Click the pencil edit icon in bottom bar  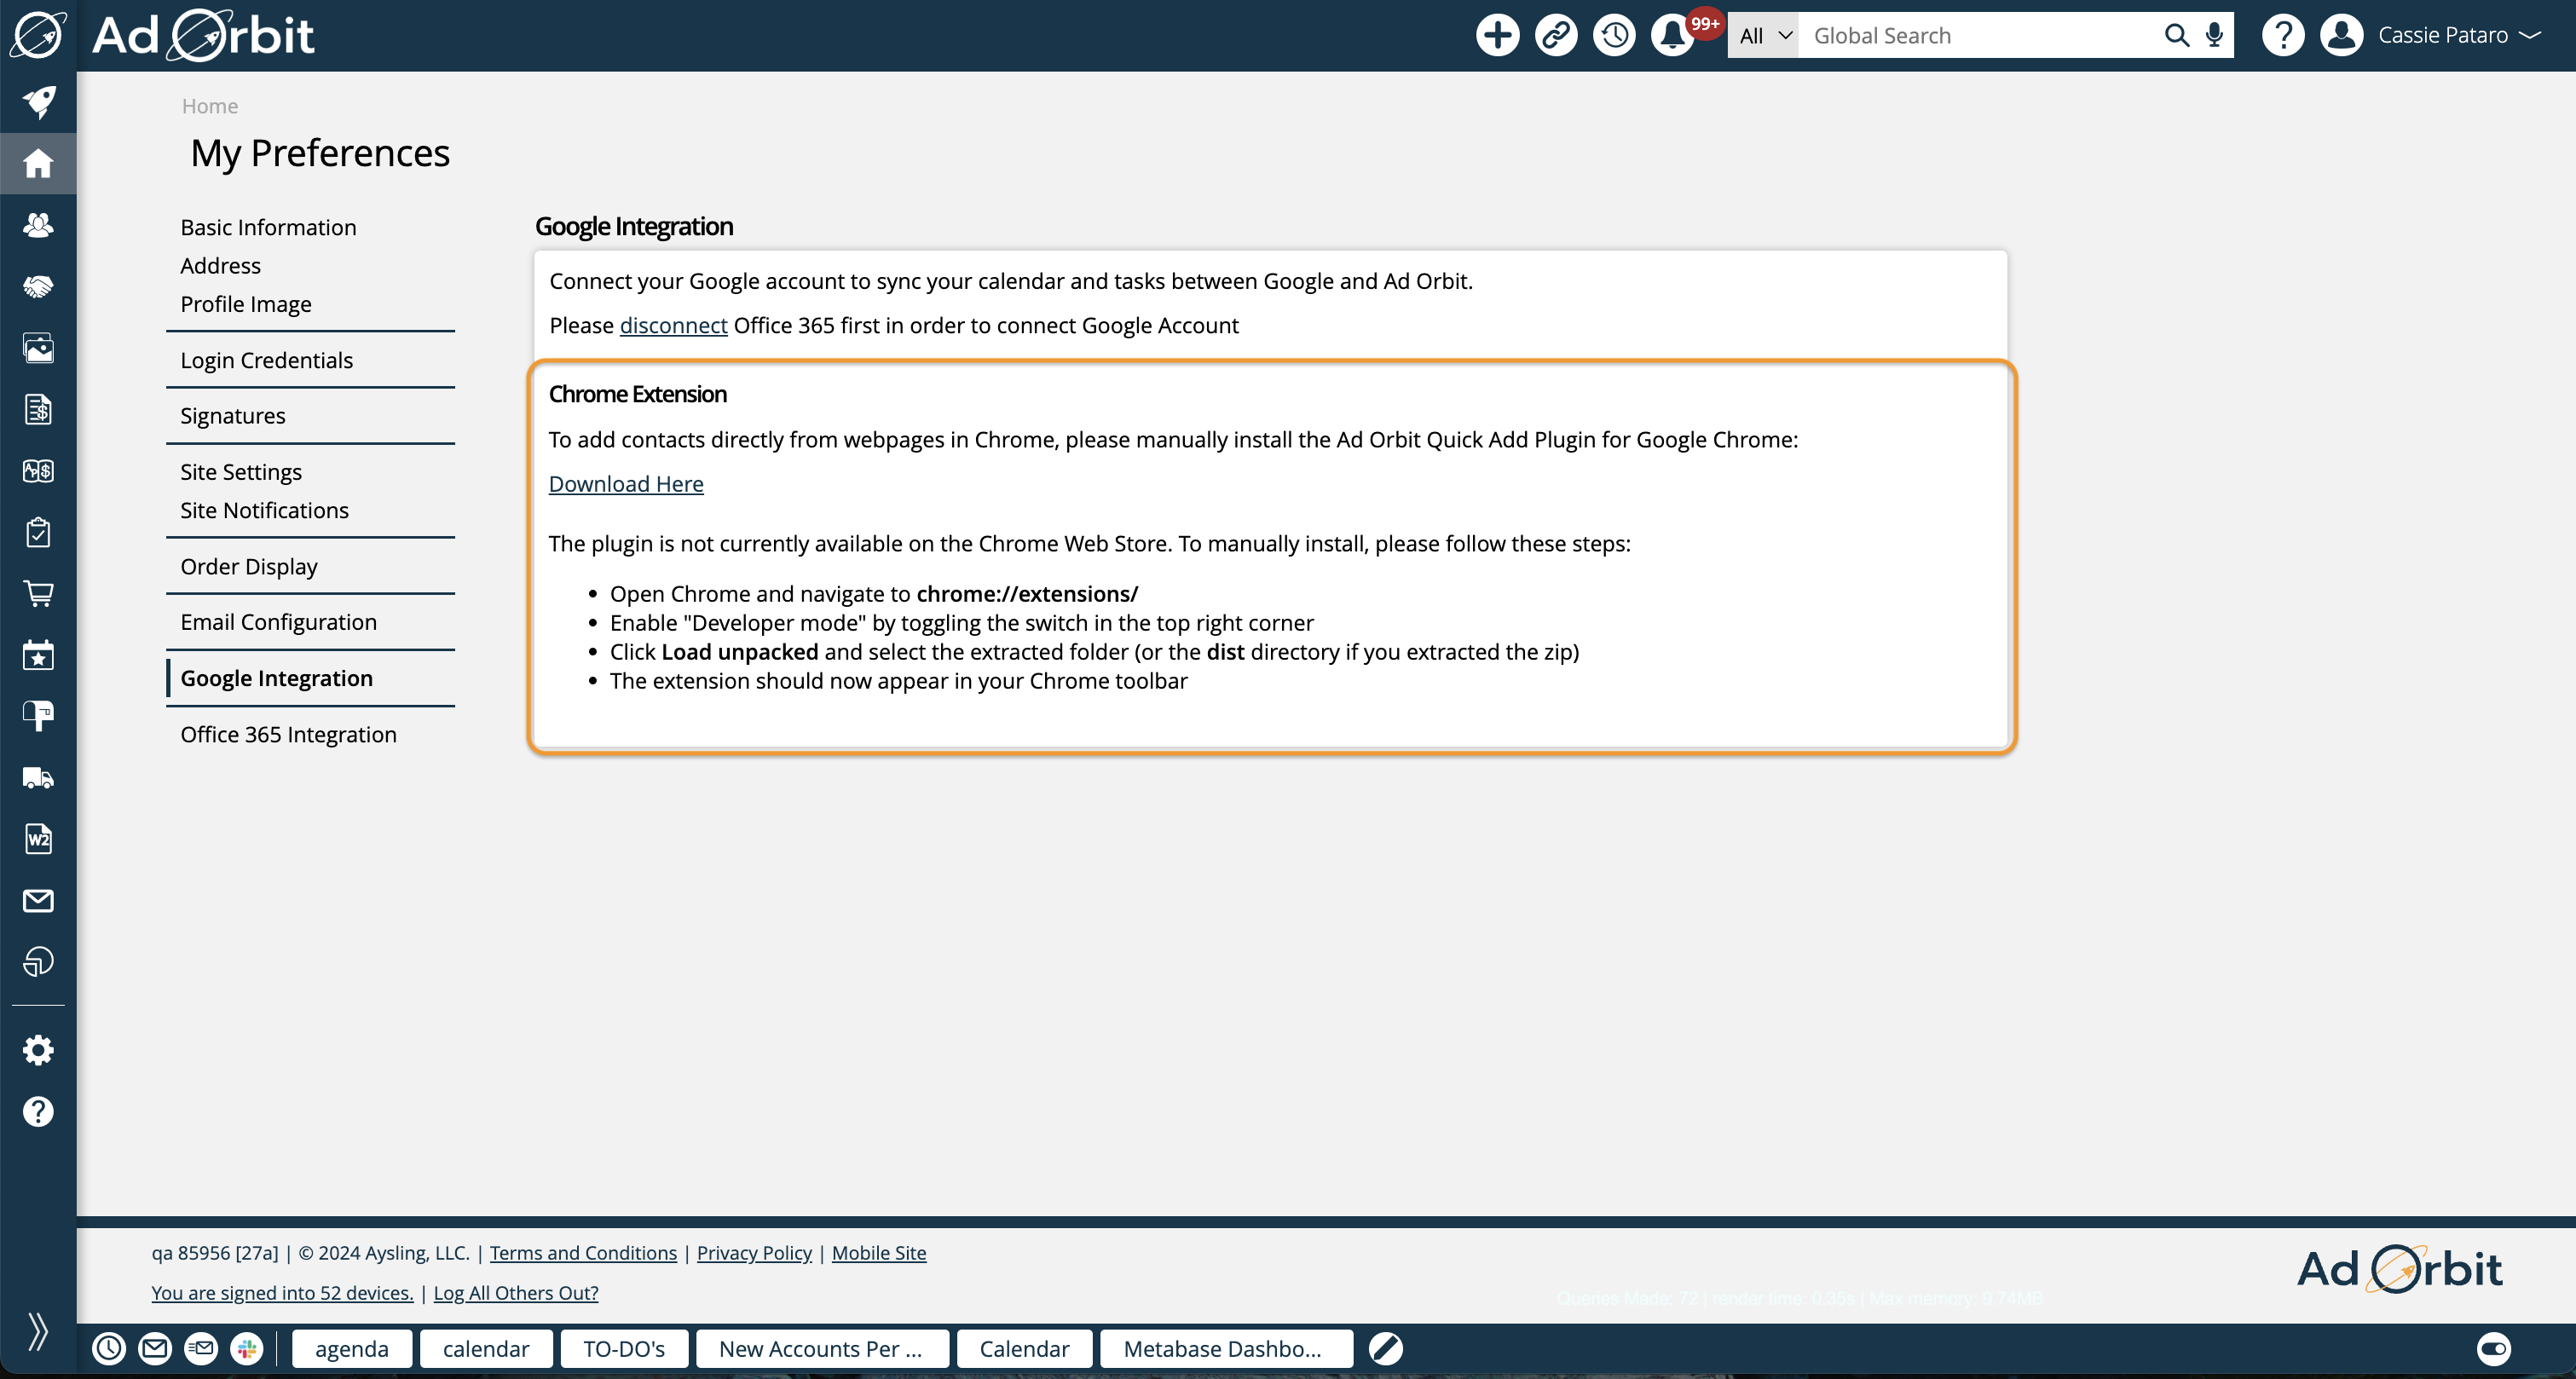(1385, 1348)
